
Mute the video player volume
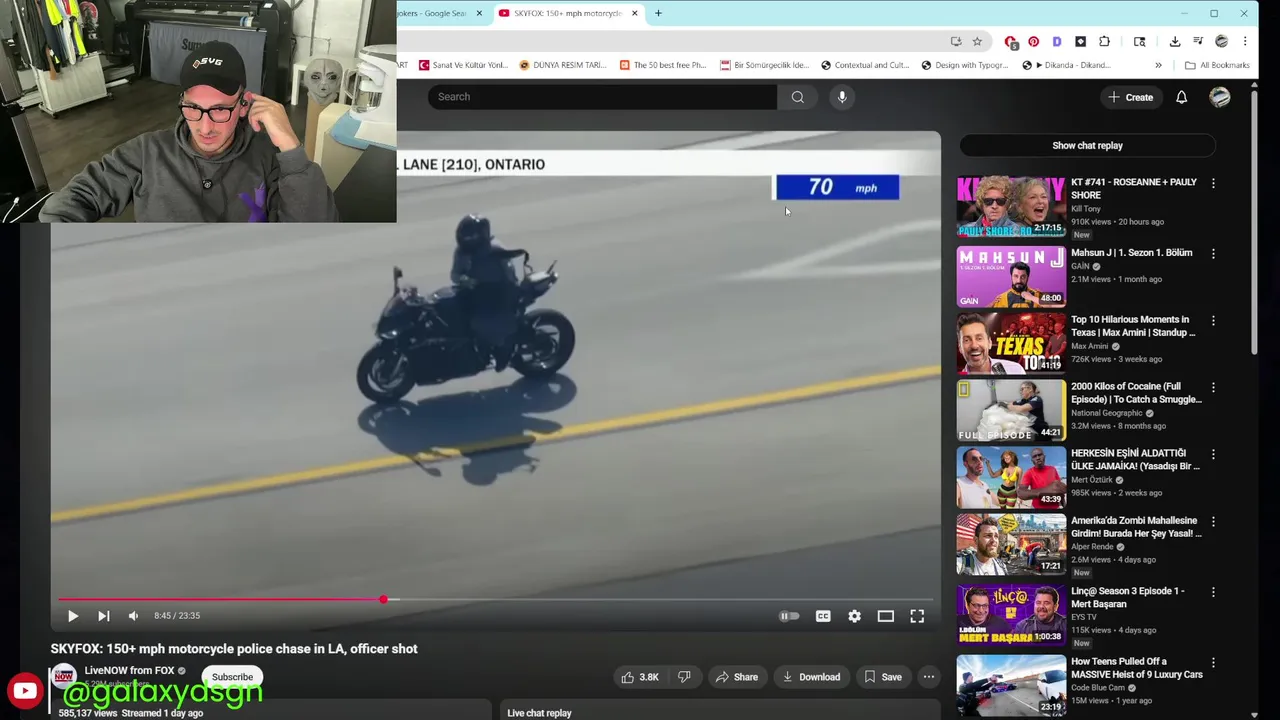pos(133,616)
